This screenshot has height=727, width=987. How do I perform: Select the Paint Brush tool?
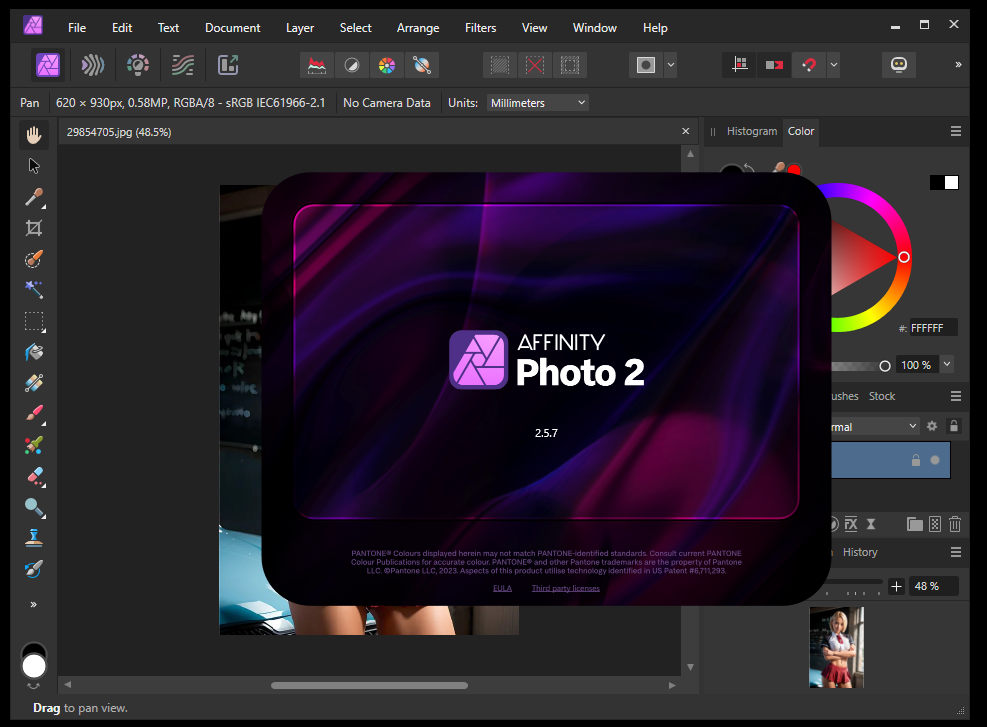(34, 414)
